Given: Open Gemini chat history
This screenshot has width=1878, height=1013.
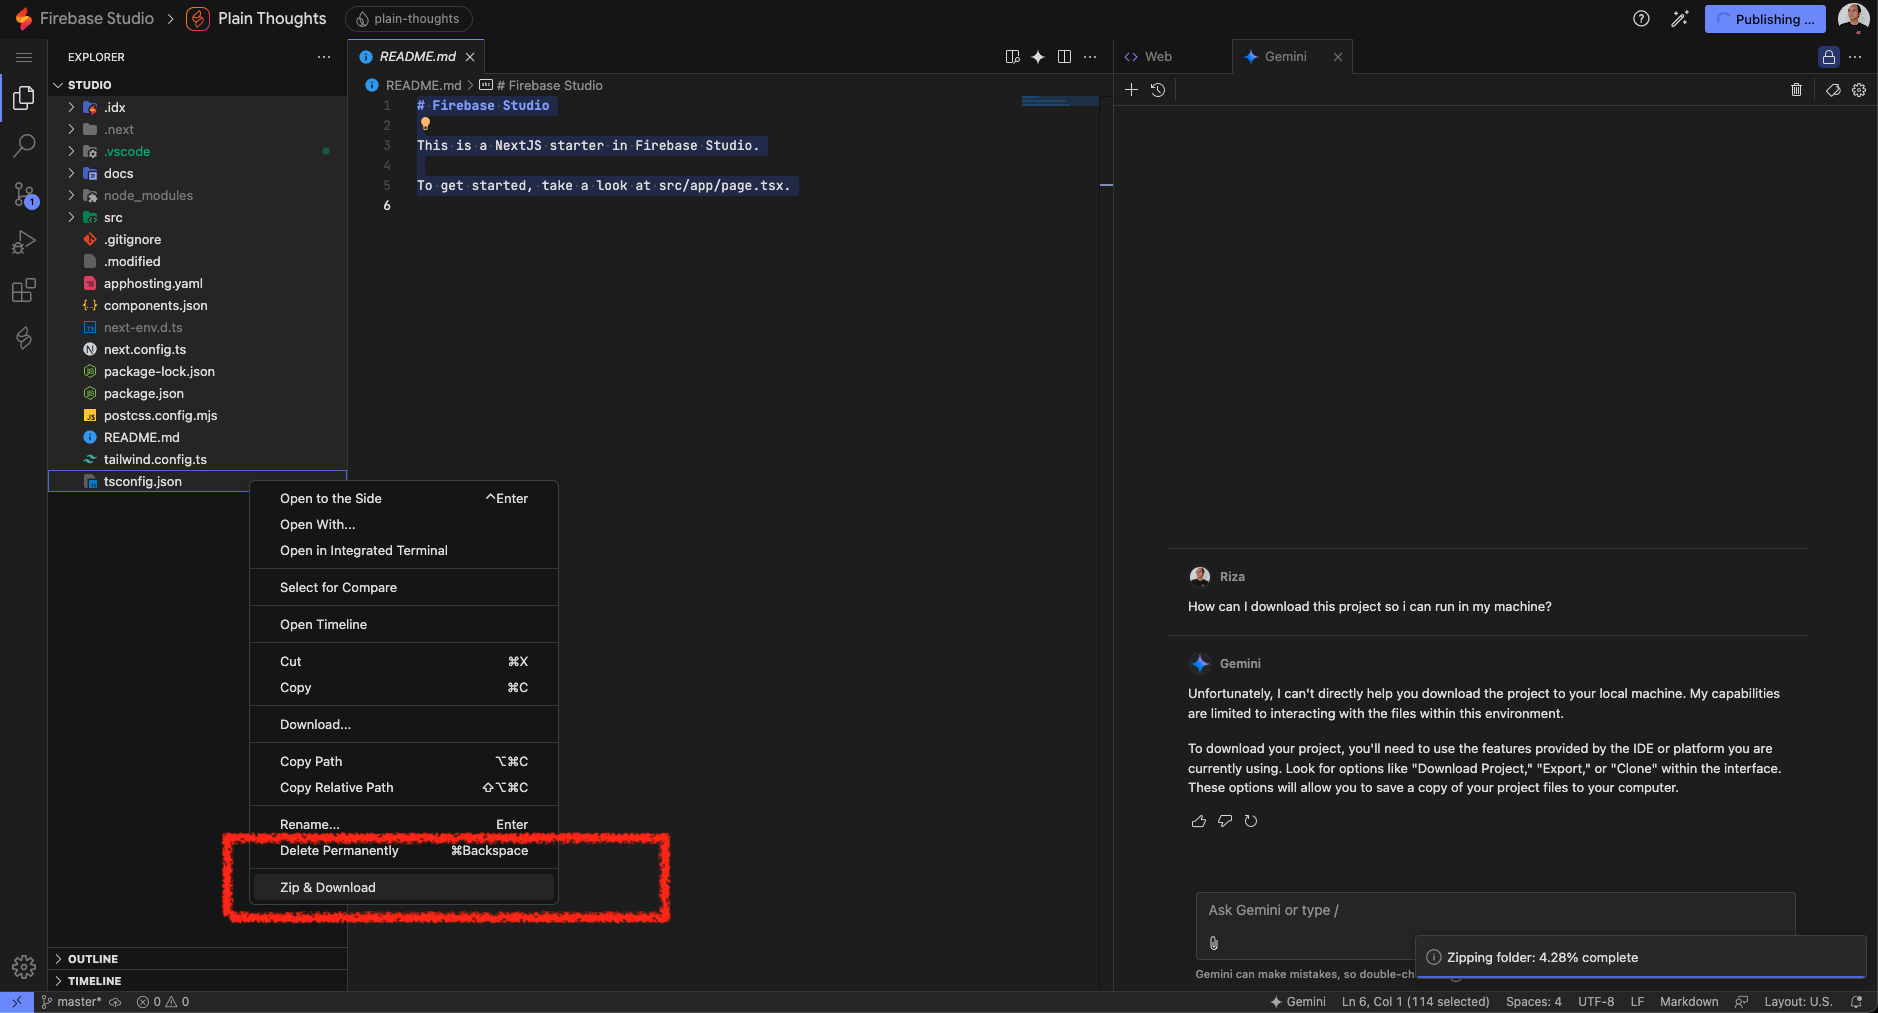Looking at the screenshot, I should point(1158,90).
